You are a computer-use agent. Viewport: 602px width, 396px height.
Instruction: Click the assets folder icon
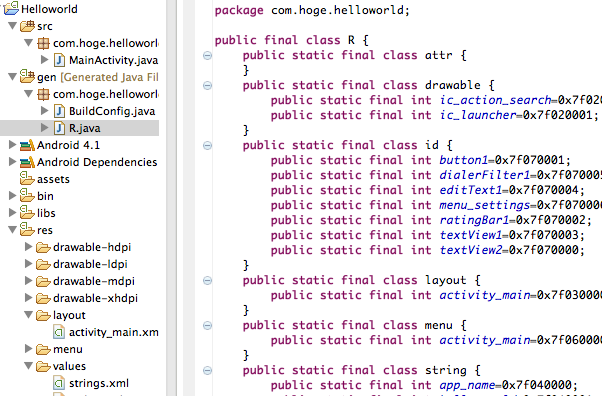pyautogui.click(x=27, y=179)
